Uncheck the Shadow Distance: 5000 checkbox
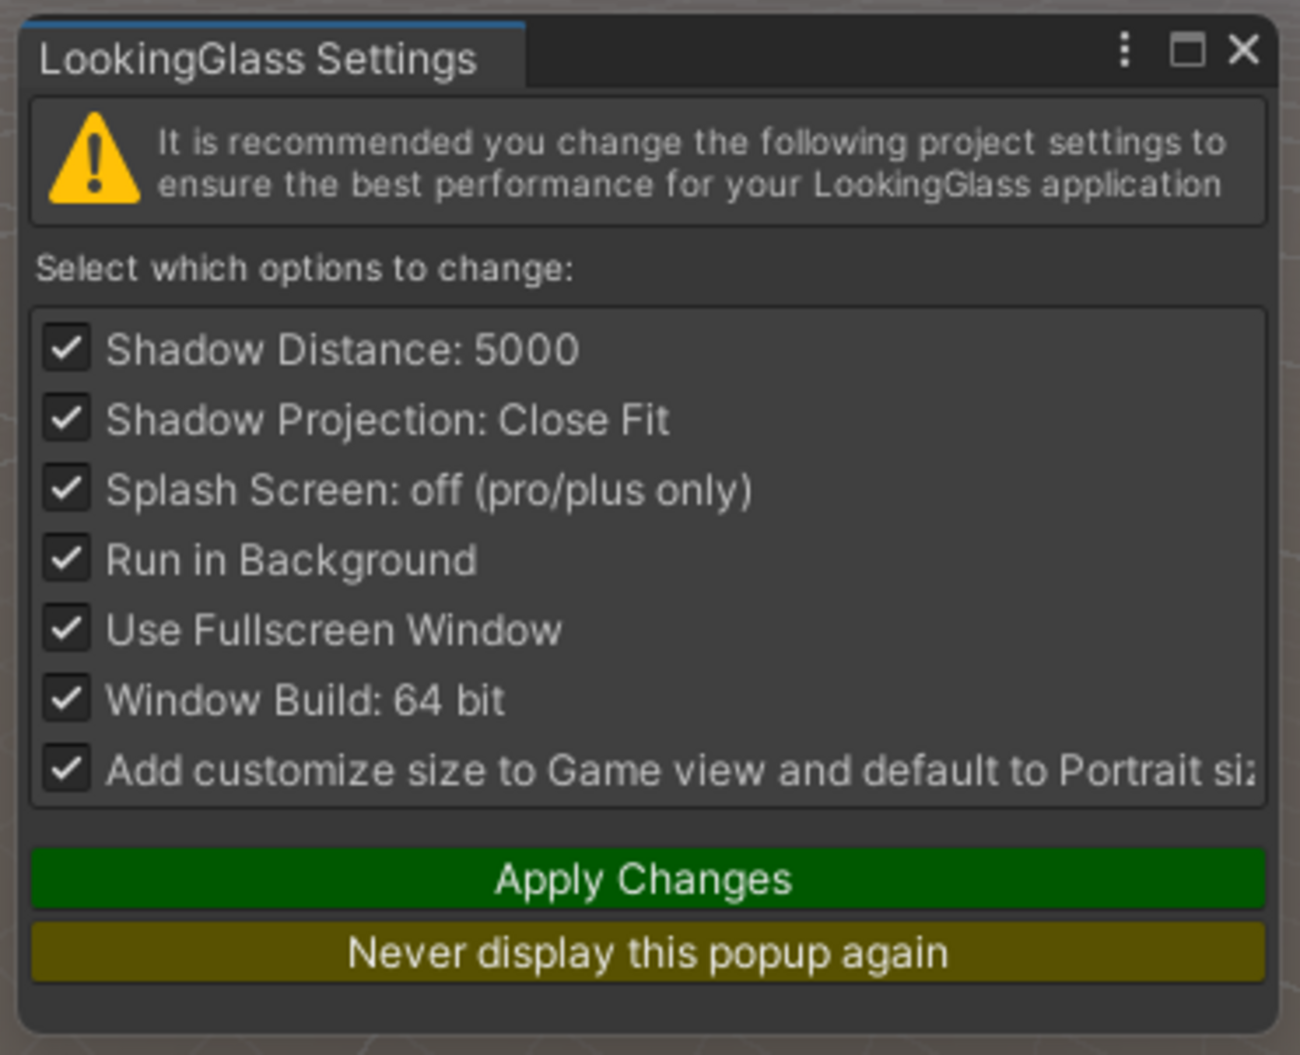1300x1055 pixels. 67,349
